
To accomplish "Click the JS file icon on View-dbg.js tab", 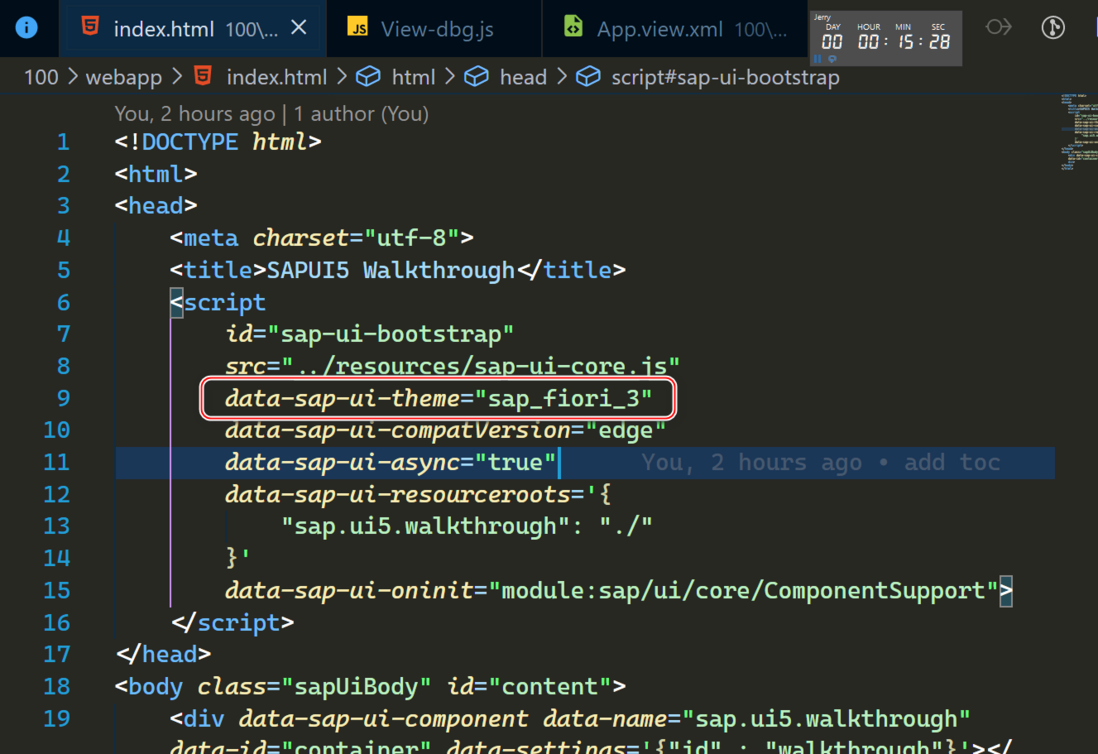I will (x=358, y=27).
